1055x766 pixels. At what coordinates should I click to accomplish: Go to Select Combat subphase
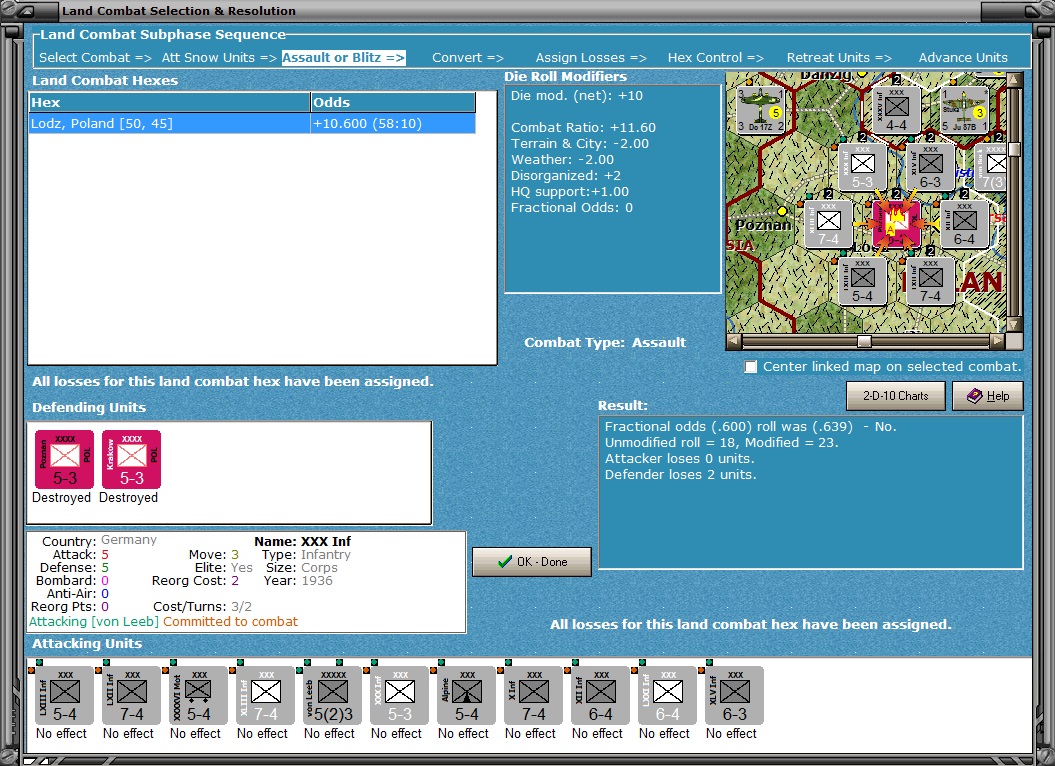coord(96,58)
